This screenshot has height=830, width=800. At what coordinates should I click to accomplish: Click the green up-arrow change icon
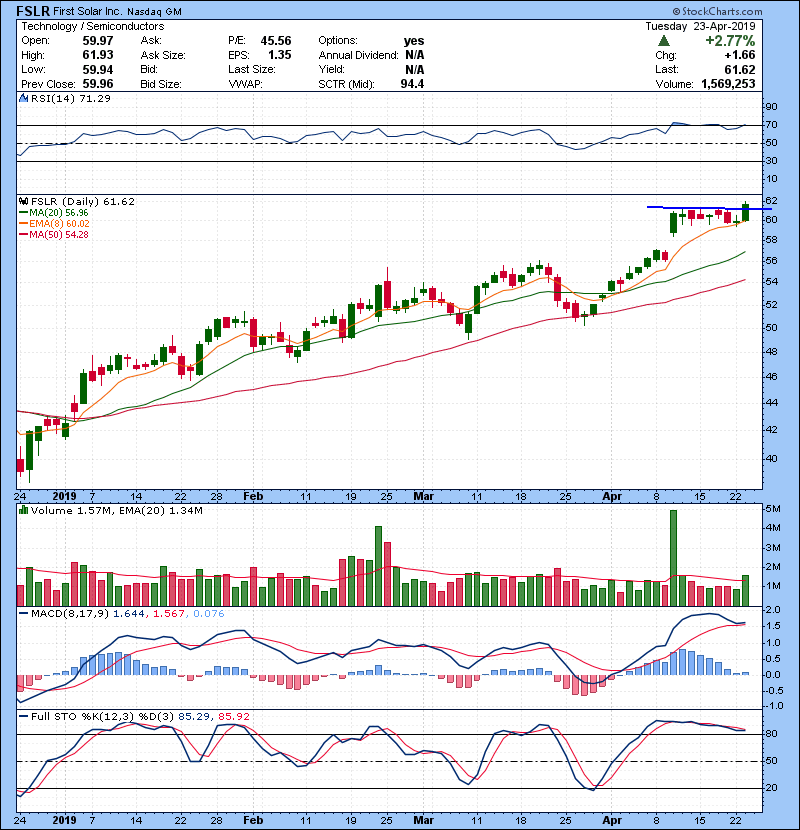[x=663, y=41]
